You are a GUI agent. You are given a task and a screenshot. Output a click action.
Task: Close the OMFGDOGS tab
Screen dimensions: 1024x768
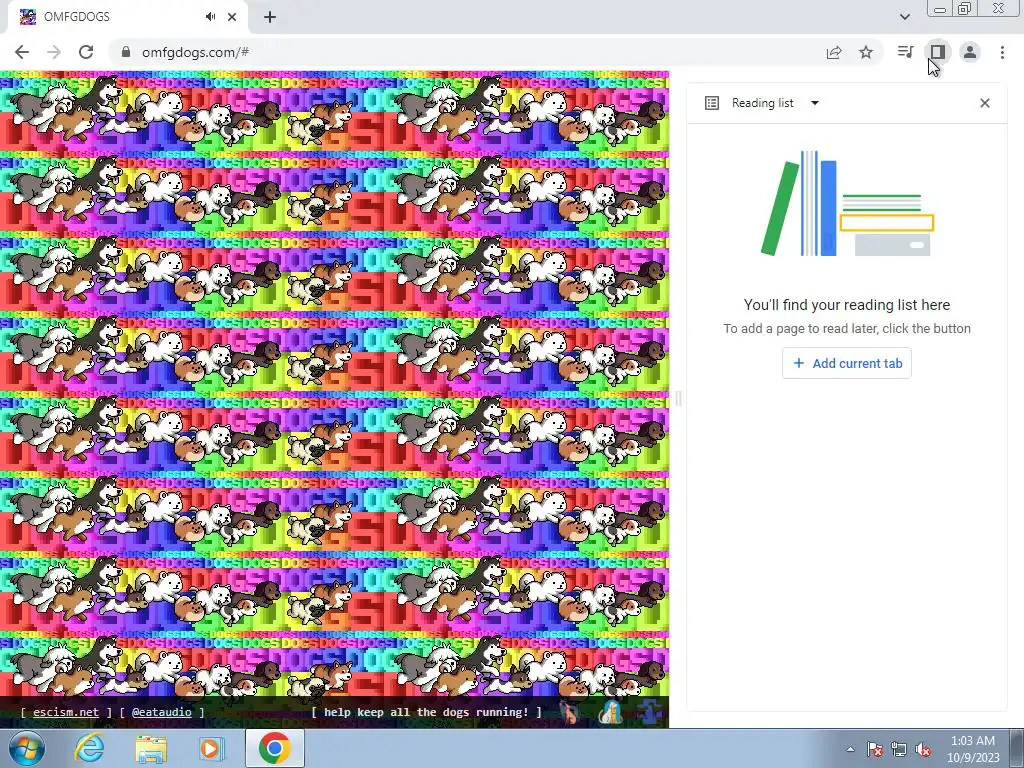click(232, 17)
